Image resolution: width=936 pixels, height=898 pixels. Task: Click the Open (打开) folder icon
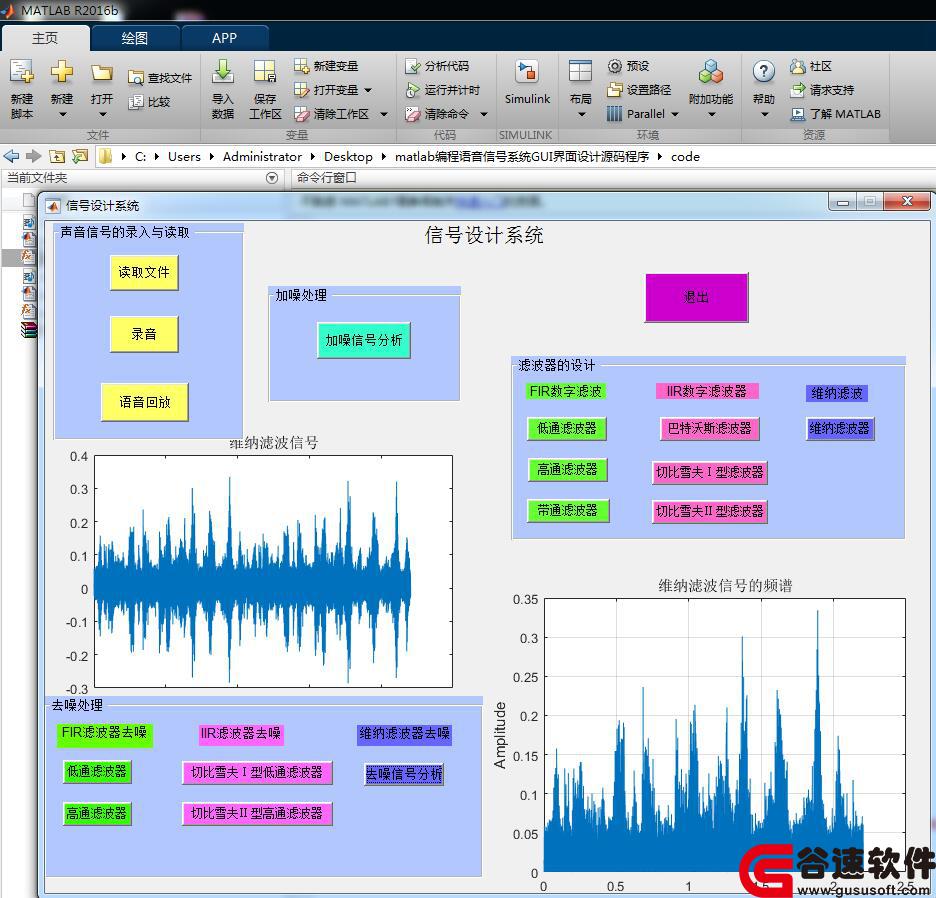point(101,72)
